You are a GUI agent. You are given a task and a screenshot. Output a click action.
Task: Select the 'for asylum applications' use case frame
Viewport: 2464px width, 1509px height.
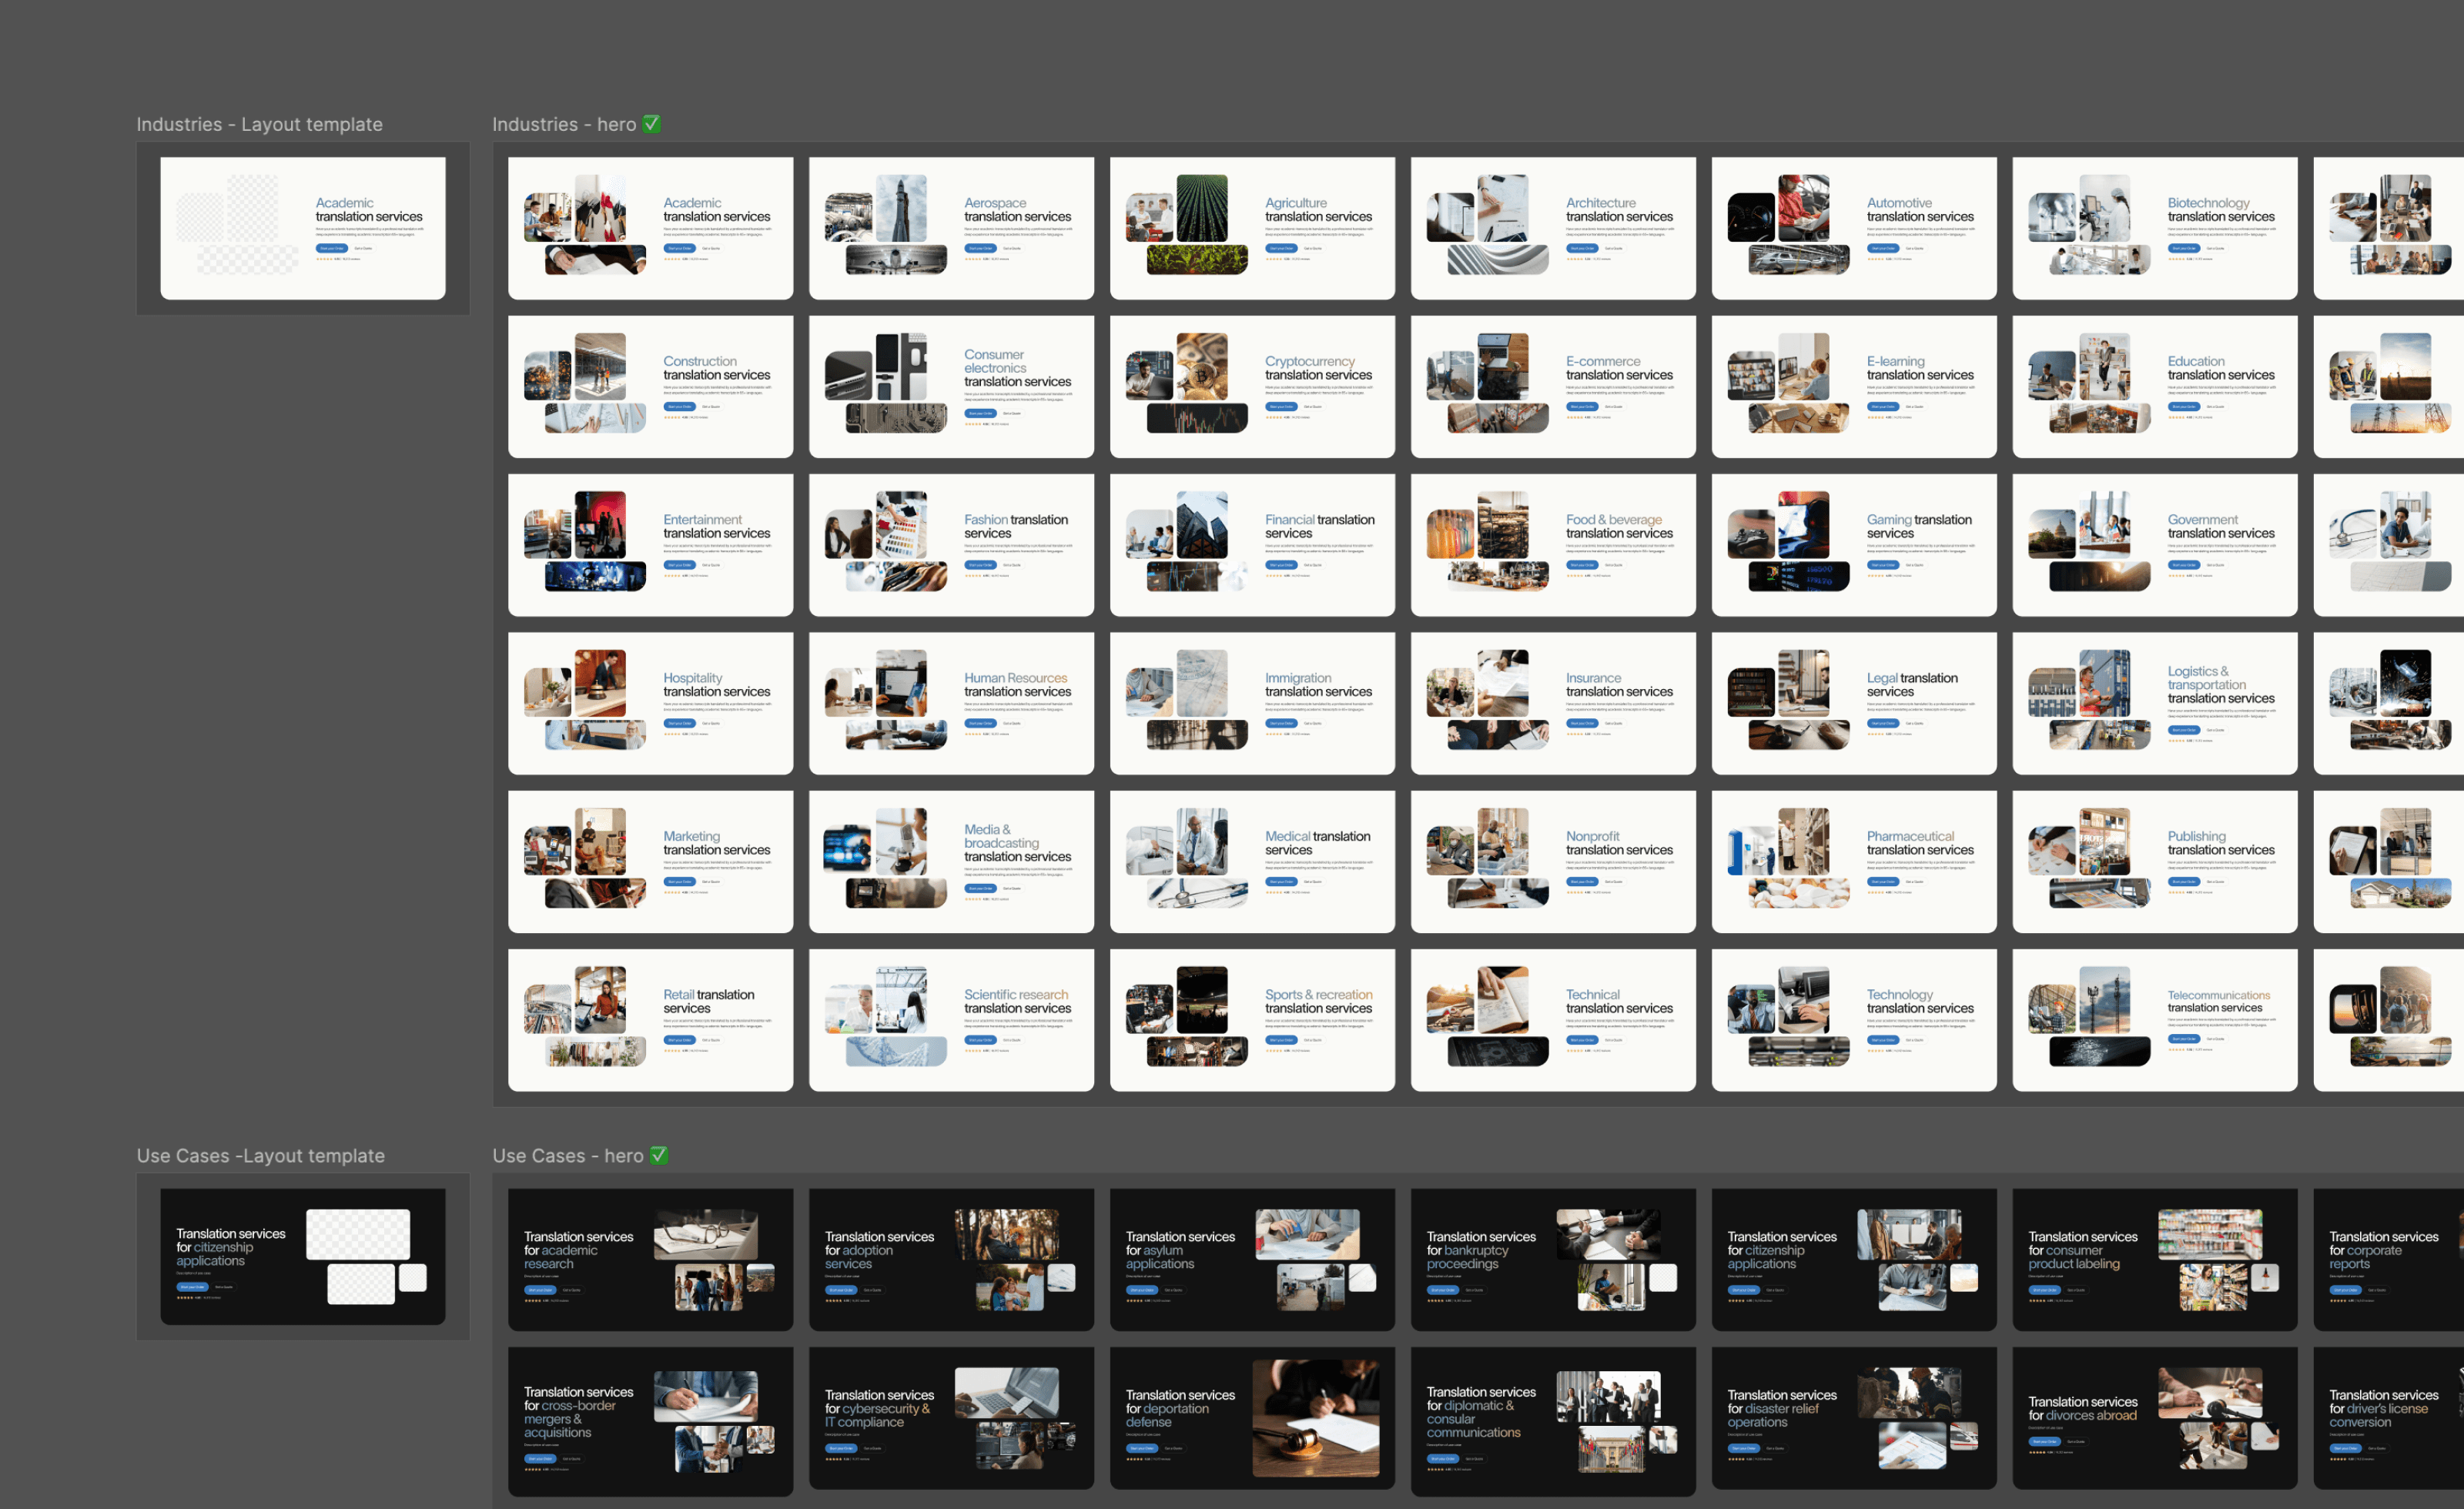pyautogui.click(x=1252, y=1260)
